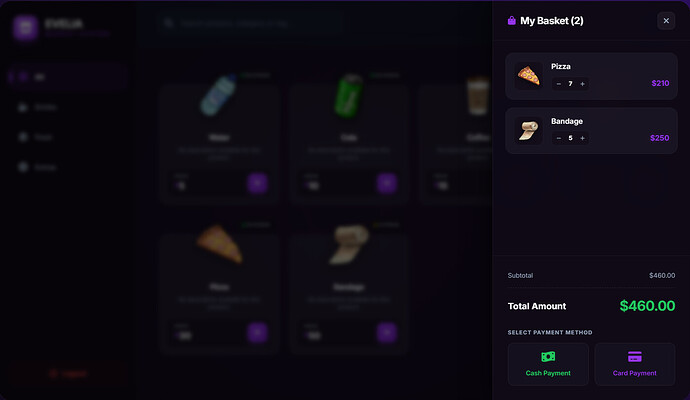Increase Bandage quantity with plus button

582,138
